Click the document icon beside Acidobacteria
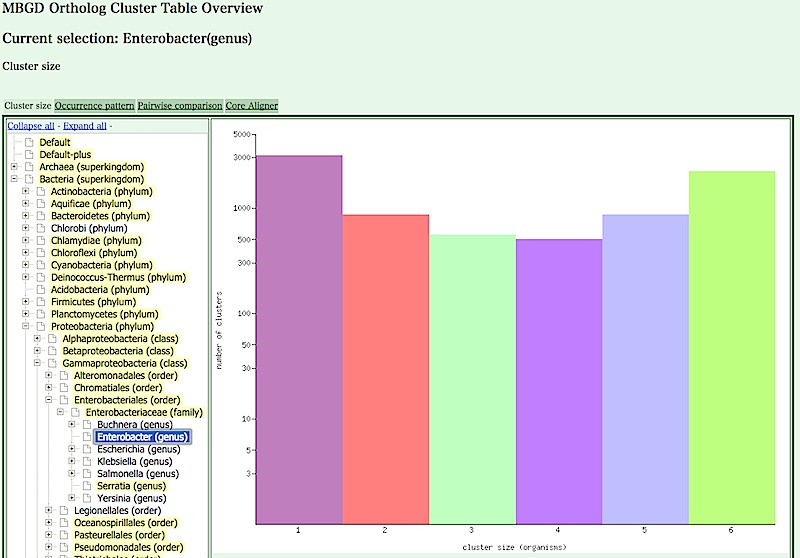This screenshot has height=558, width=800. pos(40,289)
